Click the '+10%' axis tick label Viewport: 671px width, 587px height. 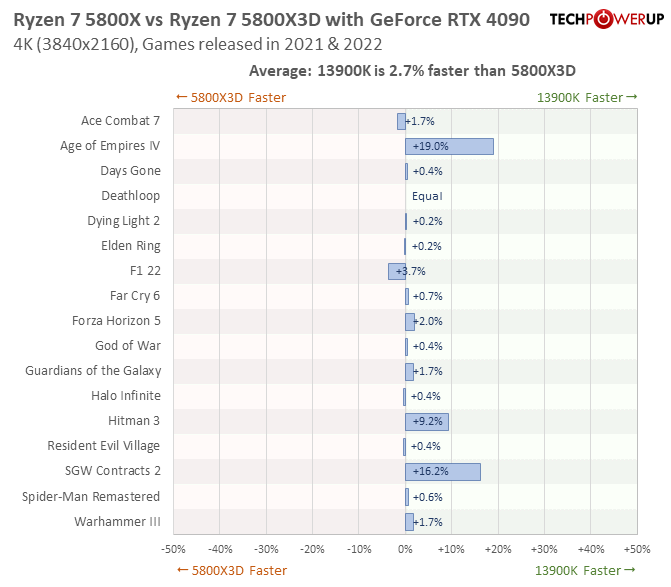451,549
